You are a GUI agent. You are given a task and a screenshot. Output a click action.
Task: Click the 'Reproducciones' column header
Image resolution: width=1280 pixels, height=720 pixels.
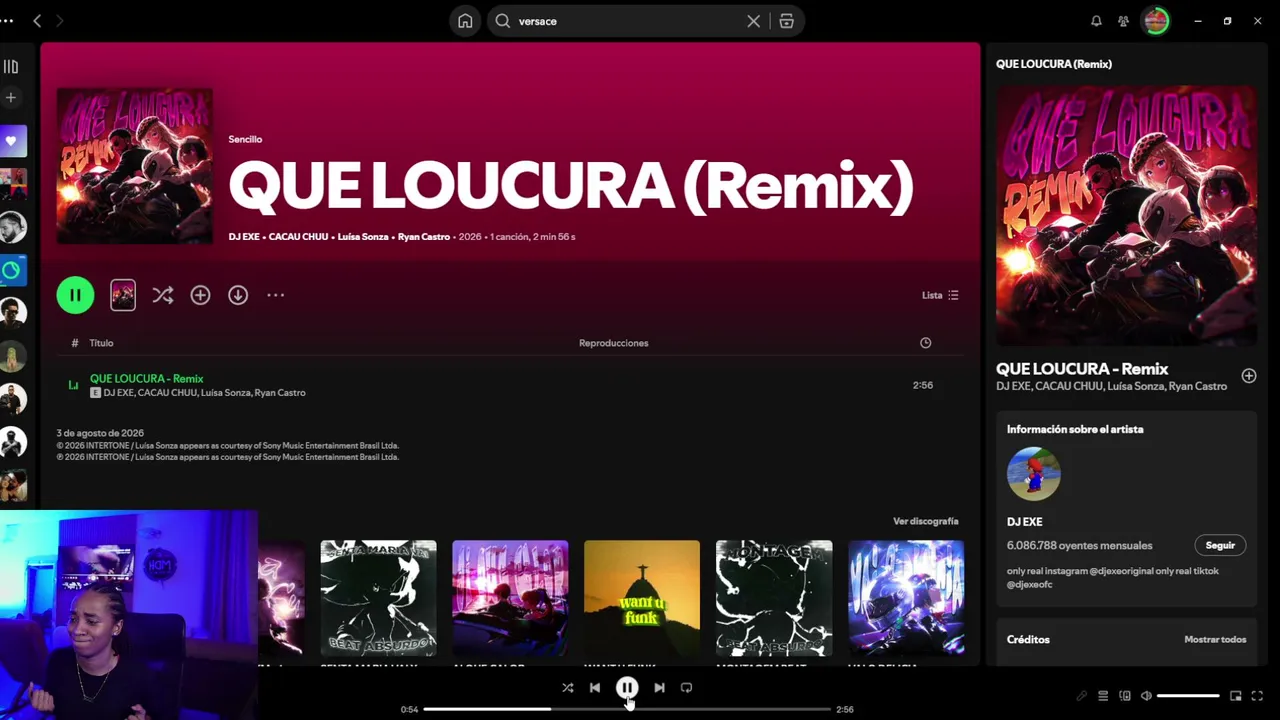614,343
